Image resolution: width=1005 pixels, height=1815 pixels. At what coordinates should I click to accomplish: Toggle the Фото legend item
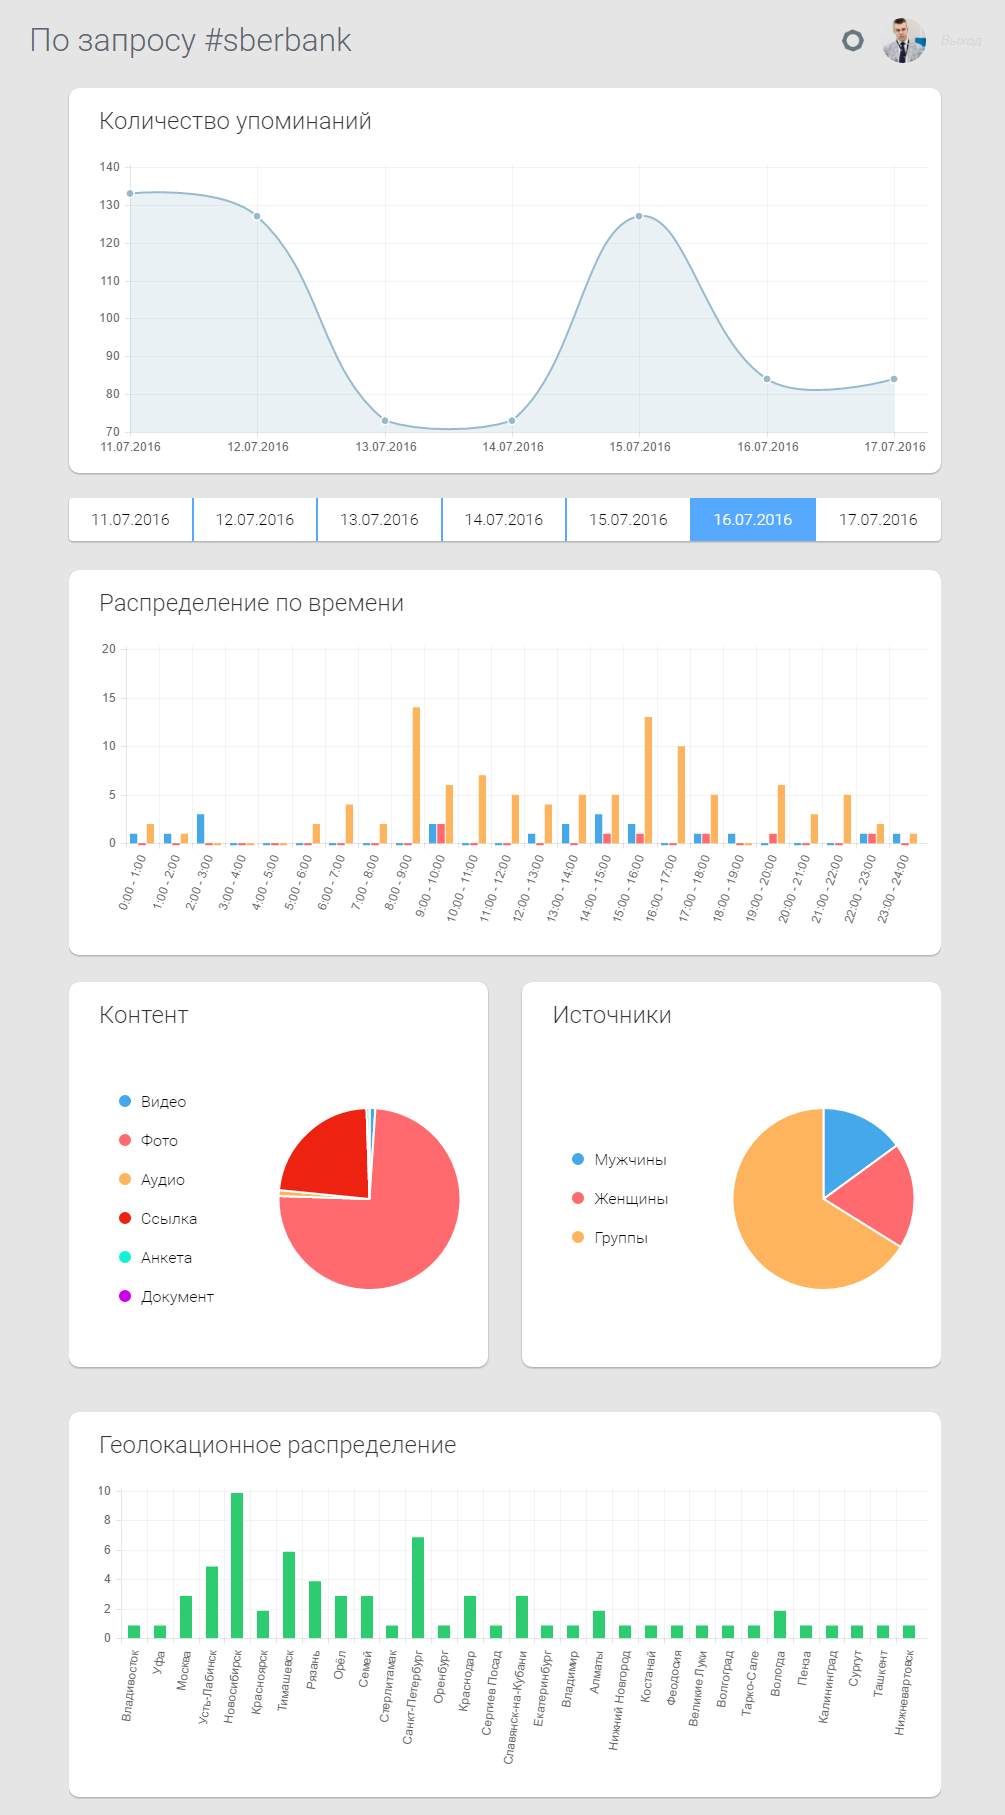(148, 1140)
